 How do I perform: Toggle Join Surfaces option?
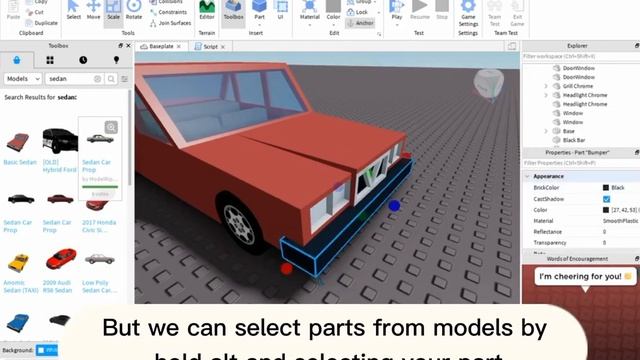tap(170, 23)
